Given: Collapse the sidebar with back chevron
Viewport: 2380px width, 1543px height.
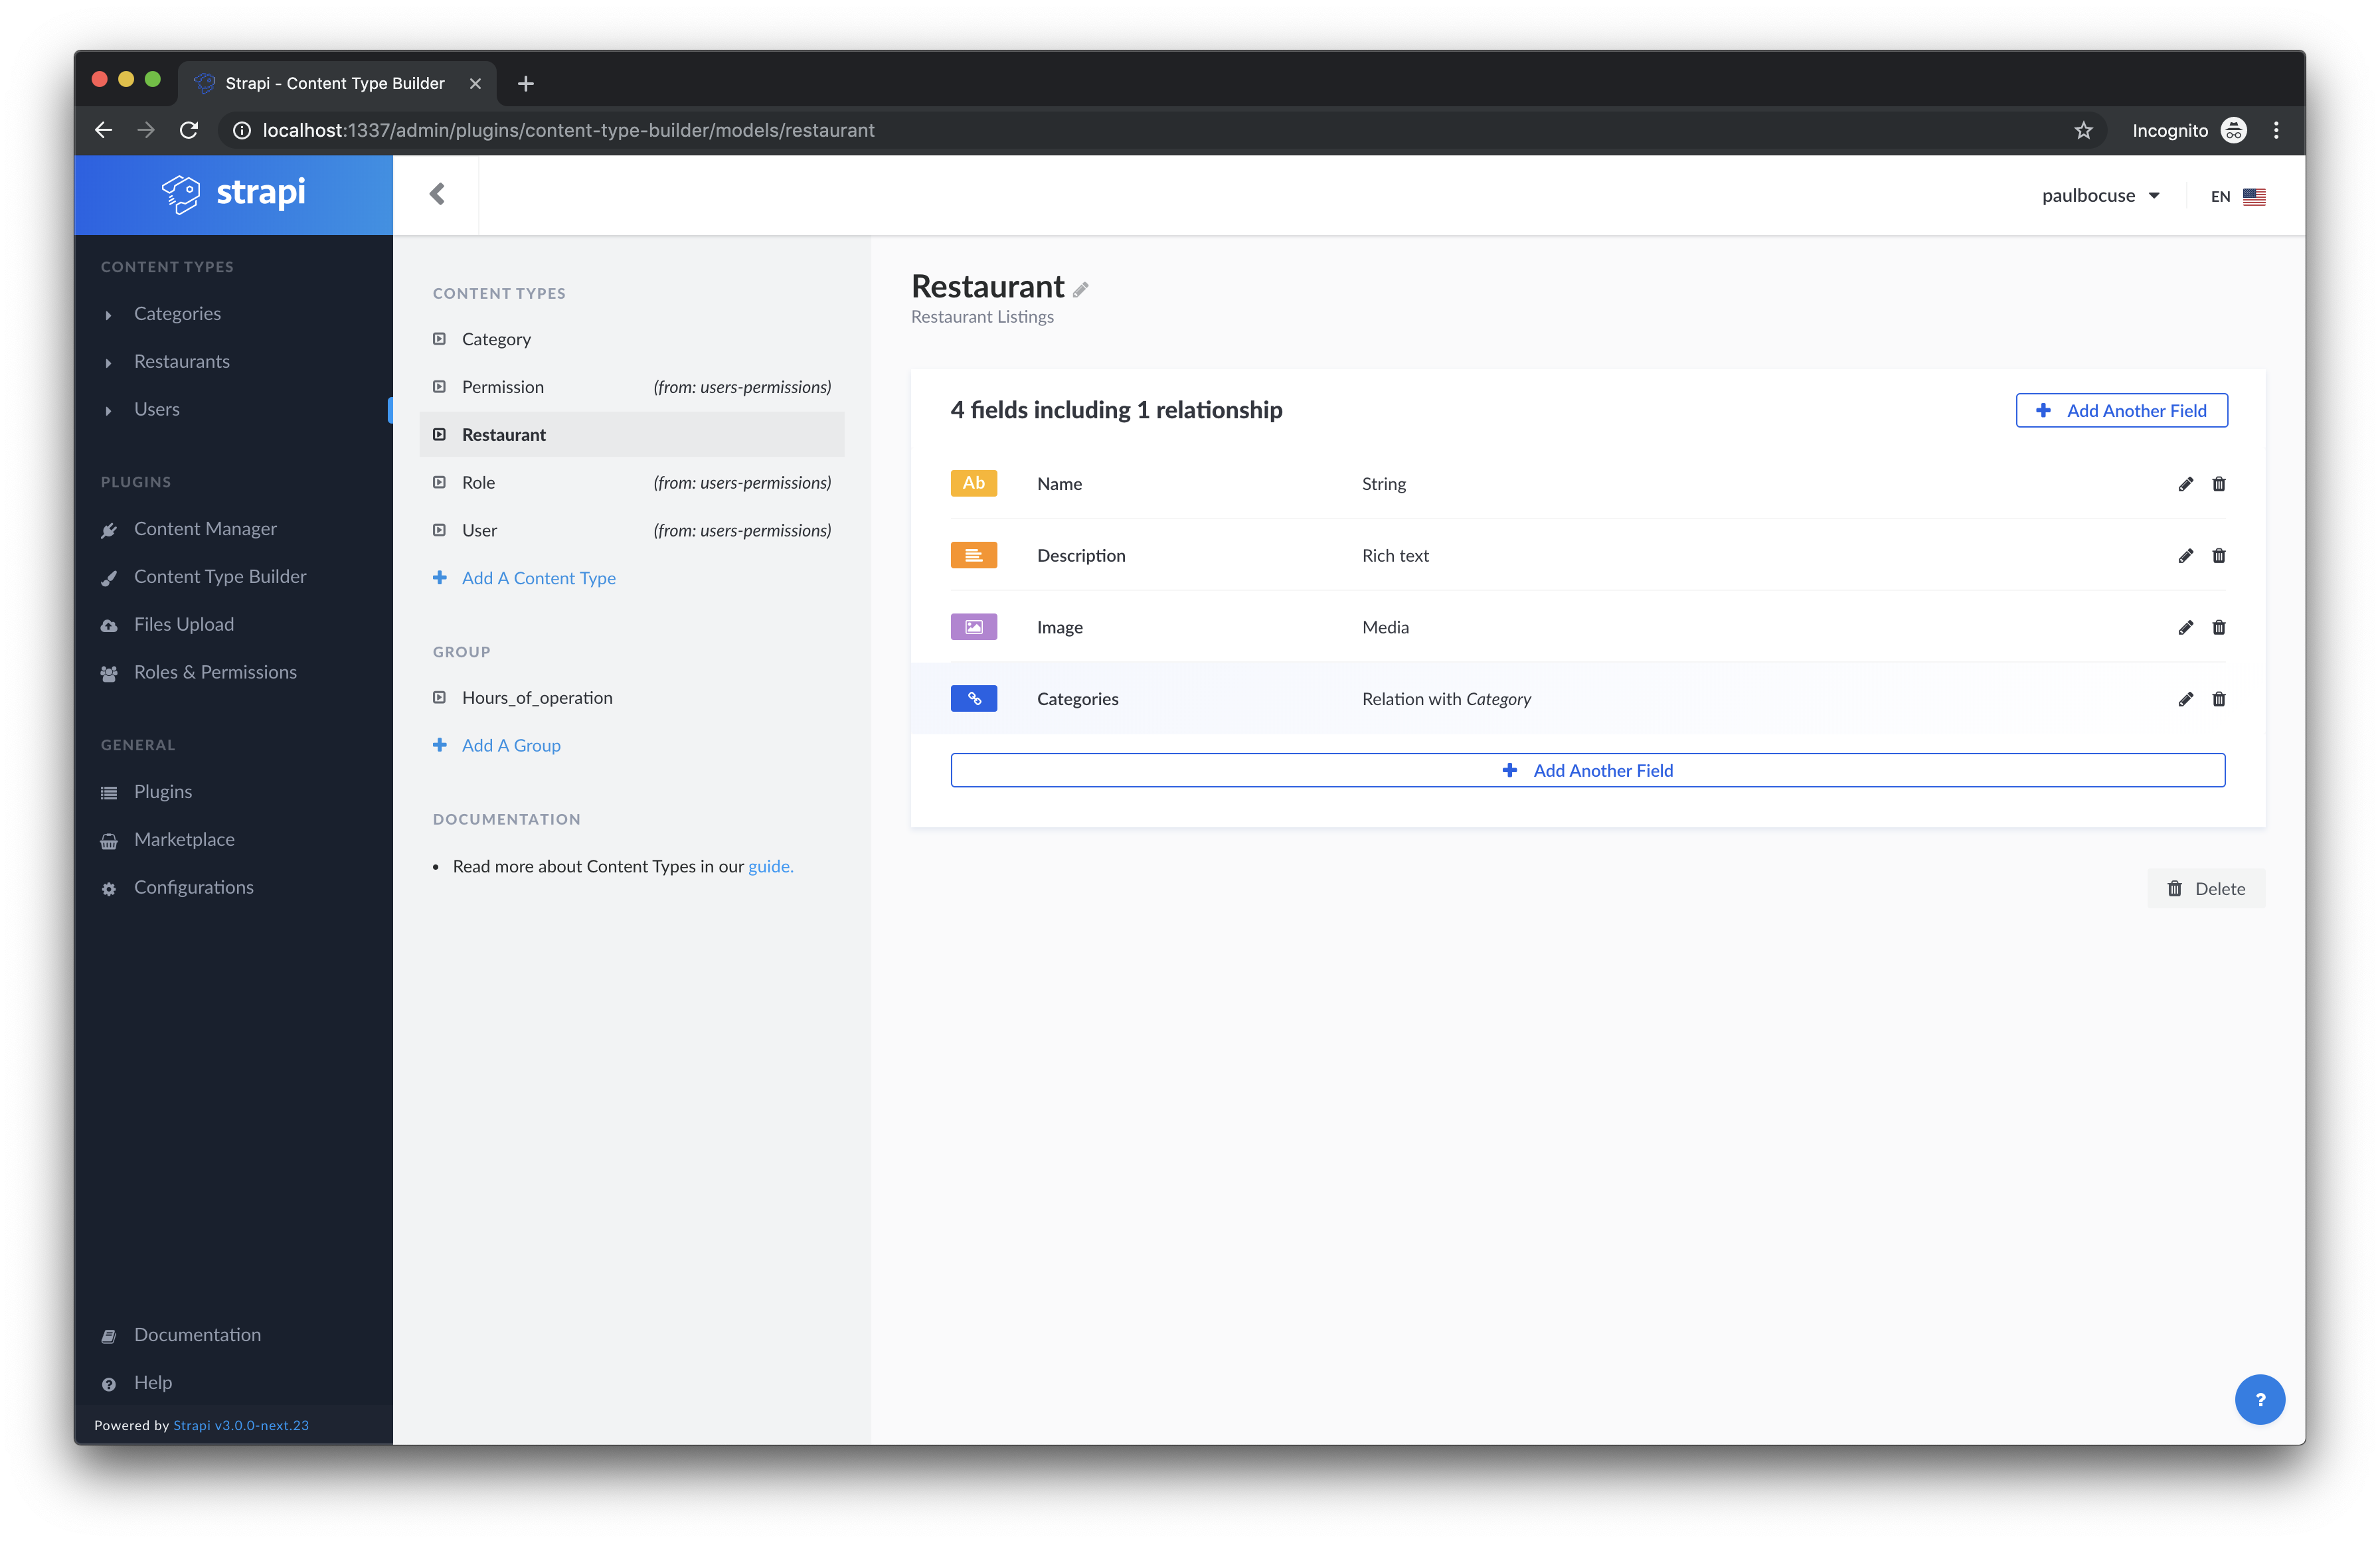Looking at the screenshot, I should tap(437, 194).
